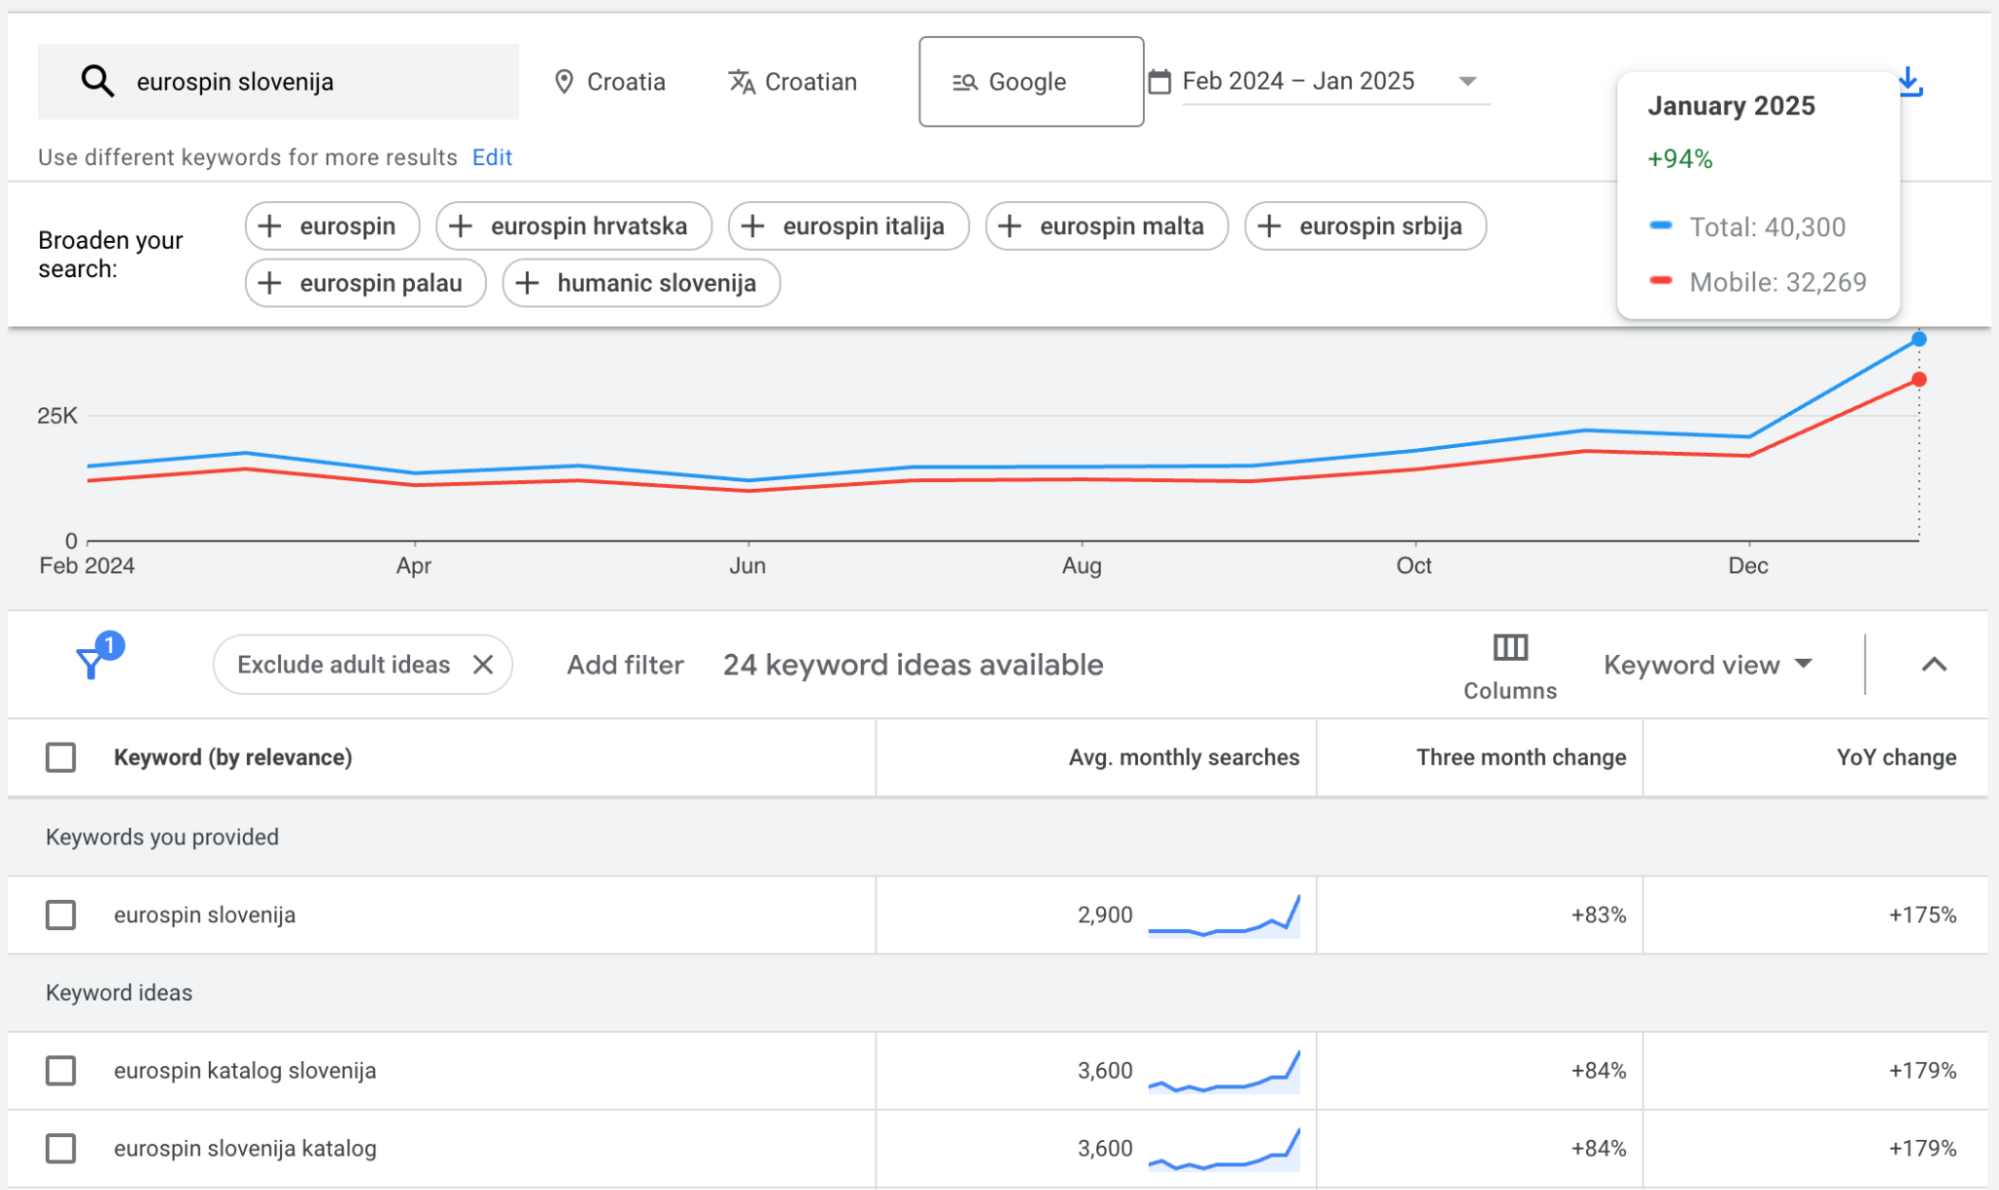Click the plus icon on eurospin hrvatska
Image resolution: width=1999 pixels, height=1190 pixels.
460,226
